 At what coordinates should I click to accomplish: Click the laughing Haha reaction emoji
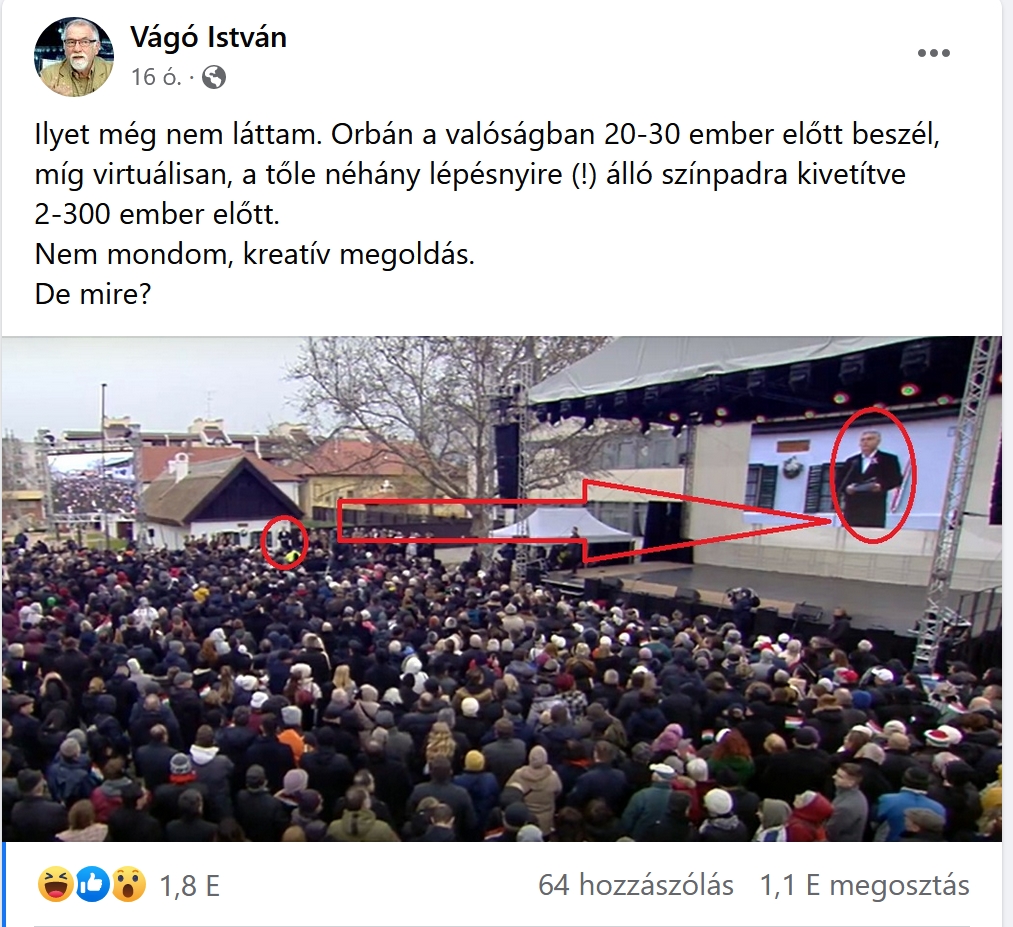[55, 885]
